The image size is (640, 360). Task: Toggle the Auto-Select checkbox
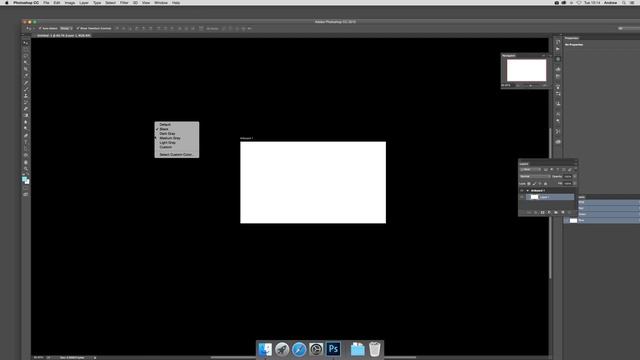pyautogui.click(x=40, y=29)
